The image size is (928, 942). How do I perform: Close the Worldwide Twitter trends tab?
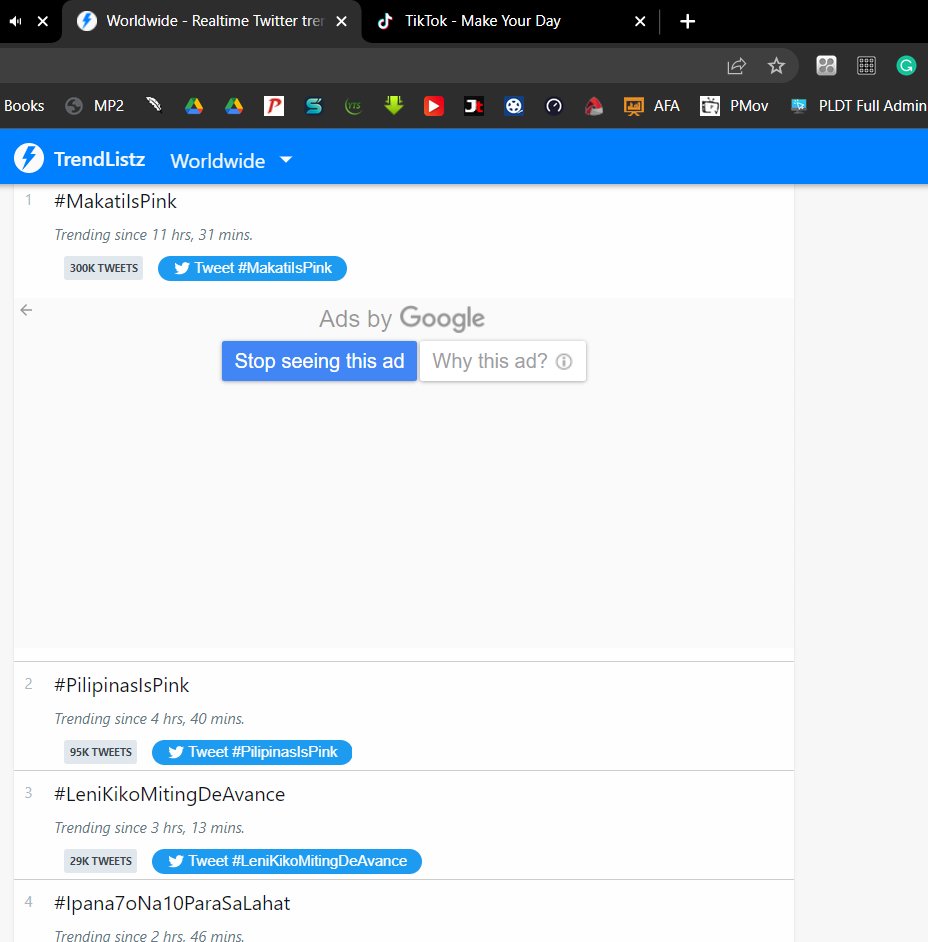pyautogui.click(x=341, y=21)
